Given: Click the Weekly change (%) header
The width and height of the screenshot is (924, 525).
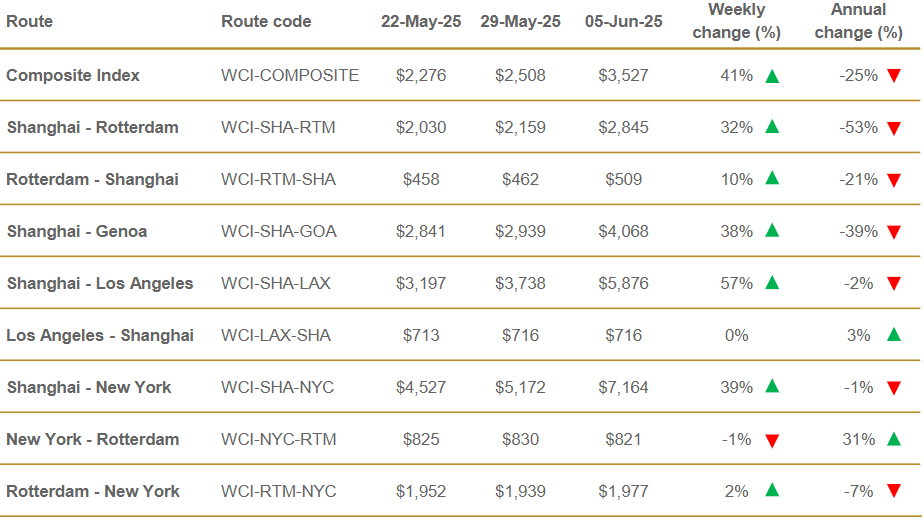Looking at the screenshot, I should coord(737,21).
